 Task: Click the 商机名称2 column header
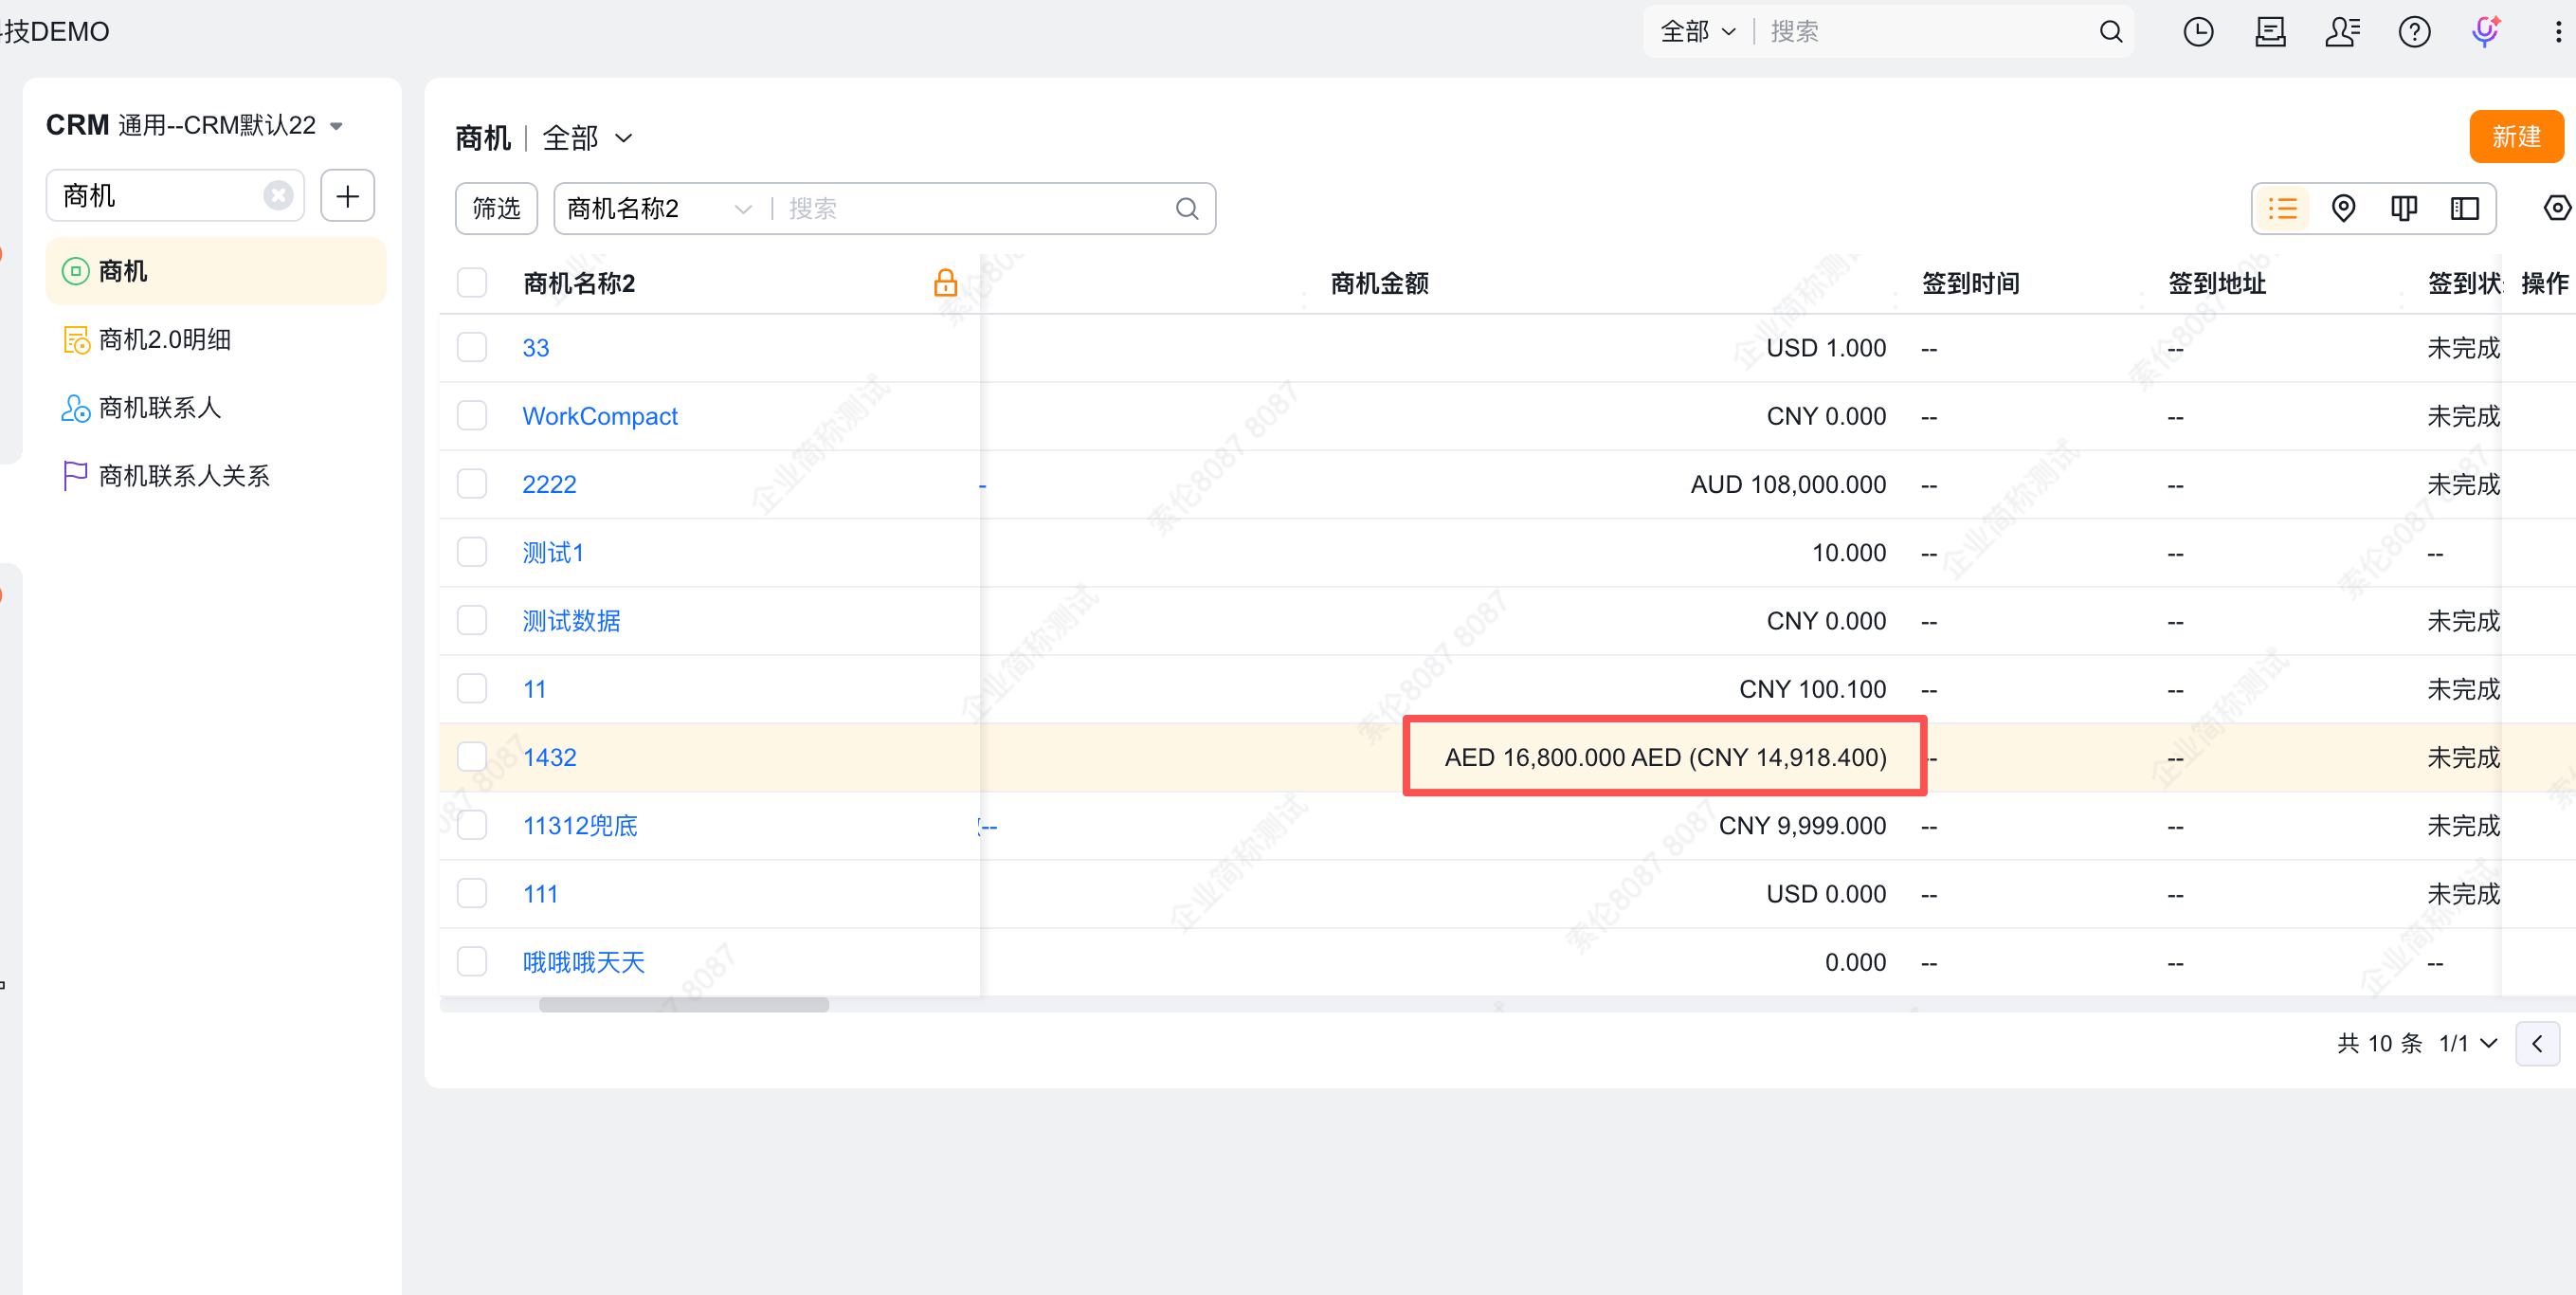click(x=579, y=283)
